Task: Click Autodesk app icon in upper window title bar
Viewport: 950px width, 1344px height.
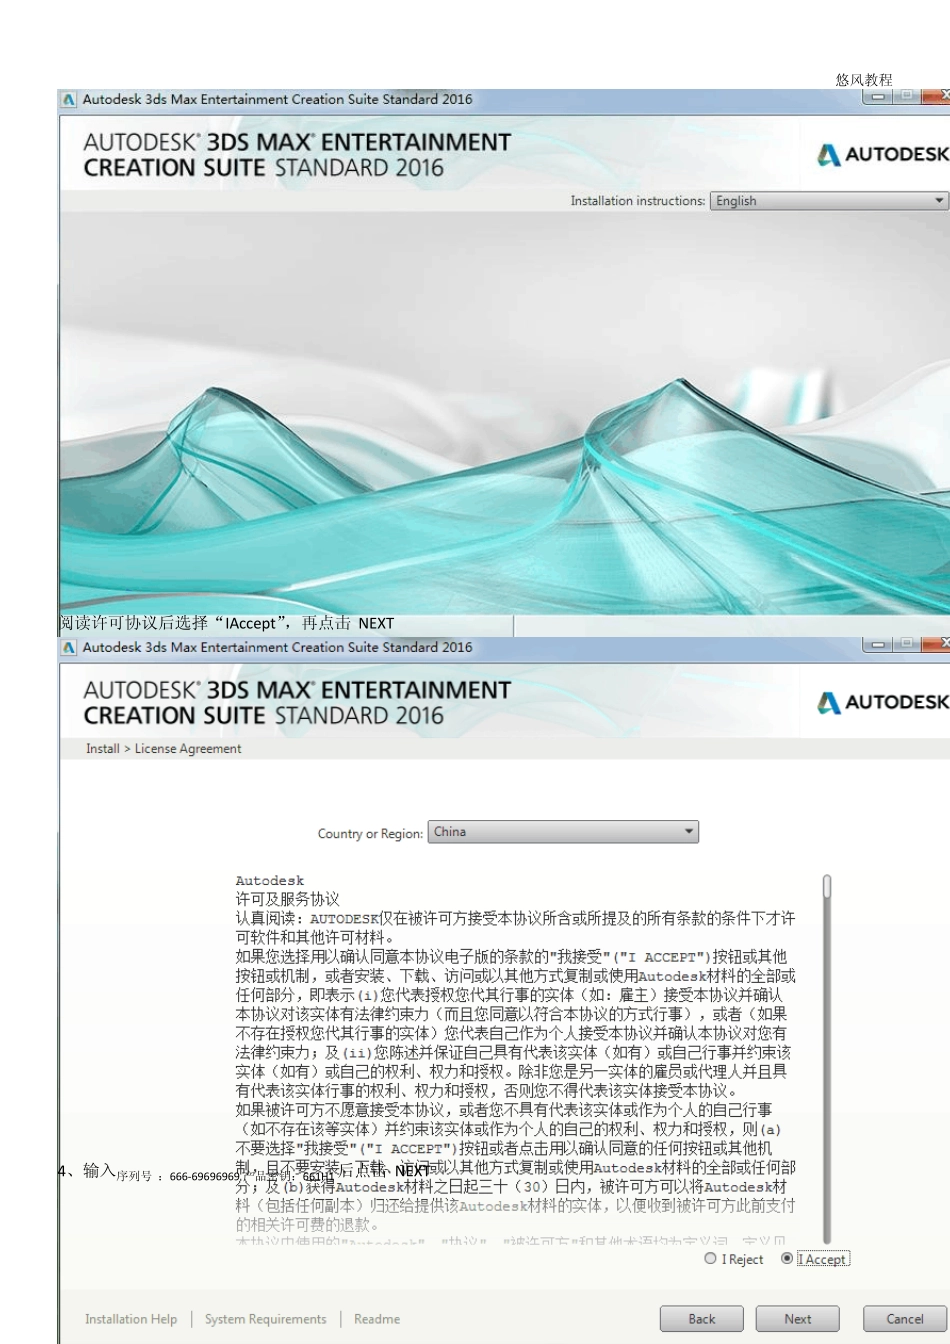Action: click(x=69, y=99)
